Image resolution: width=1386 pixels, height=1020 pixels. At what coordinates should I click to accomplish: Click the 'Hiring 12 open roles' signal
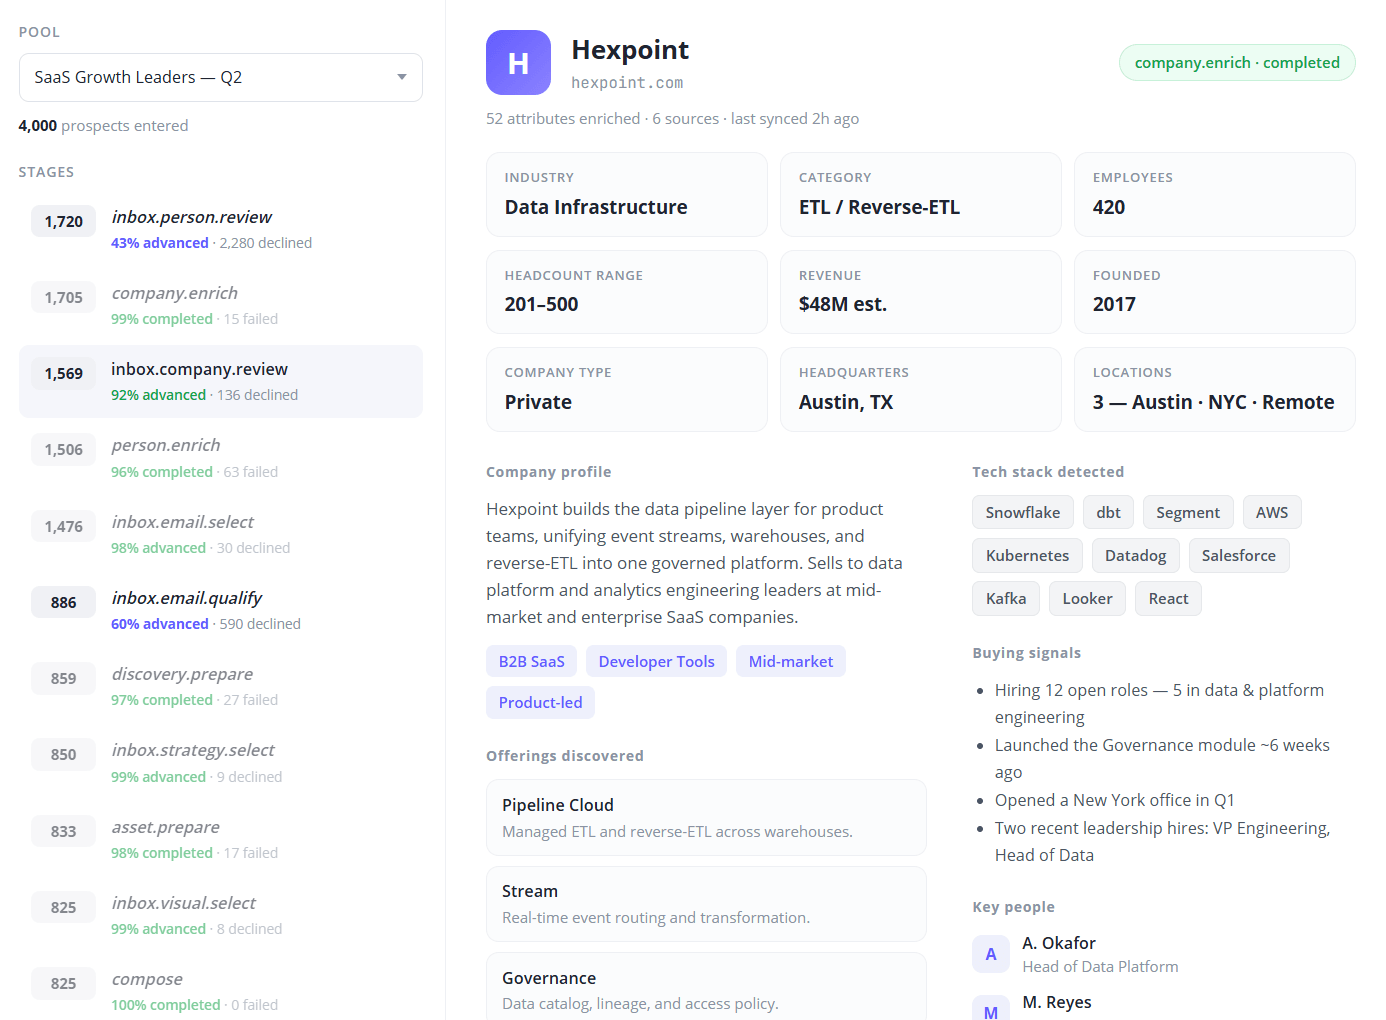point(1159,703)
